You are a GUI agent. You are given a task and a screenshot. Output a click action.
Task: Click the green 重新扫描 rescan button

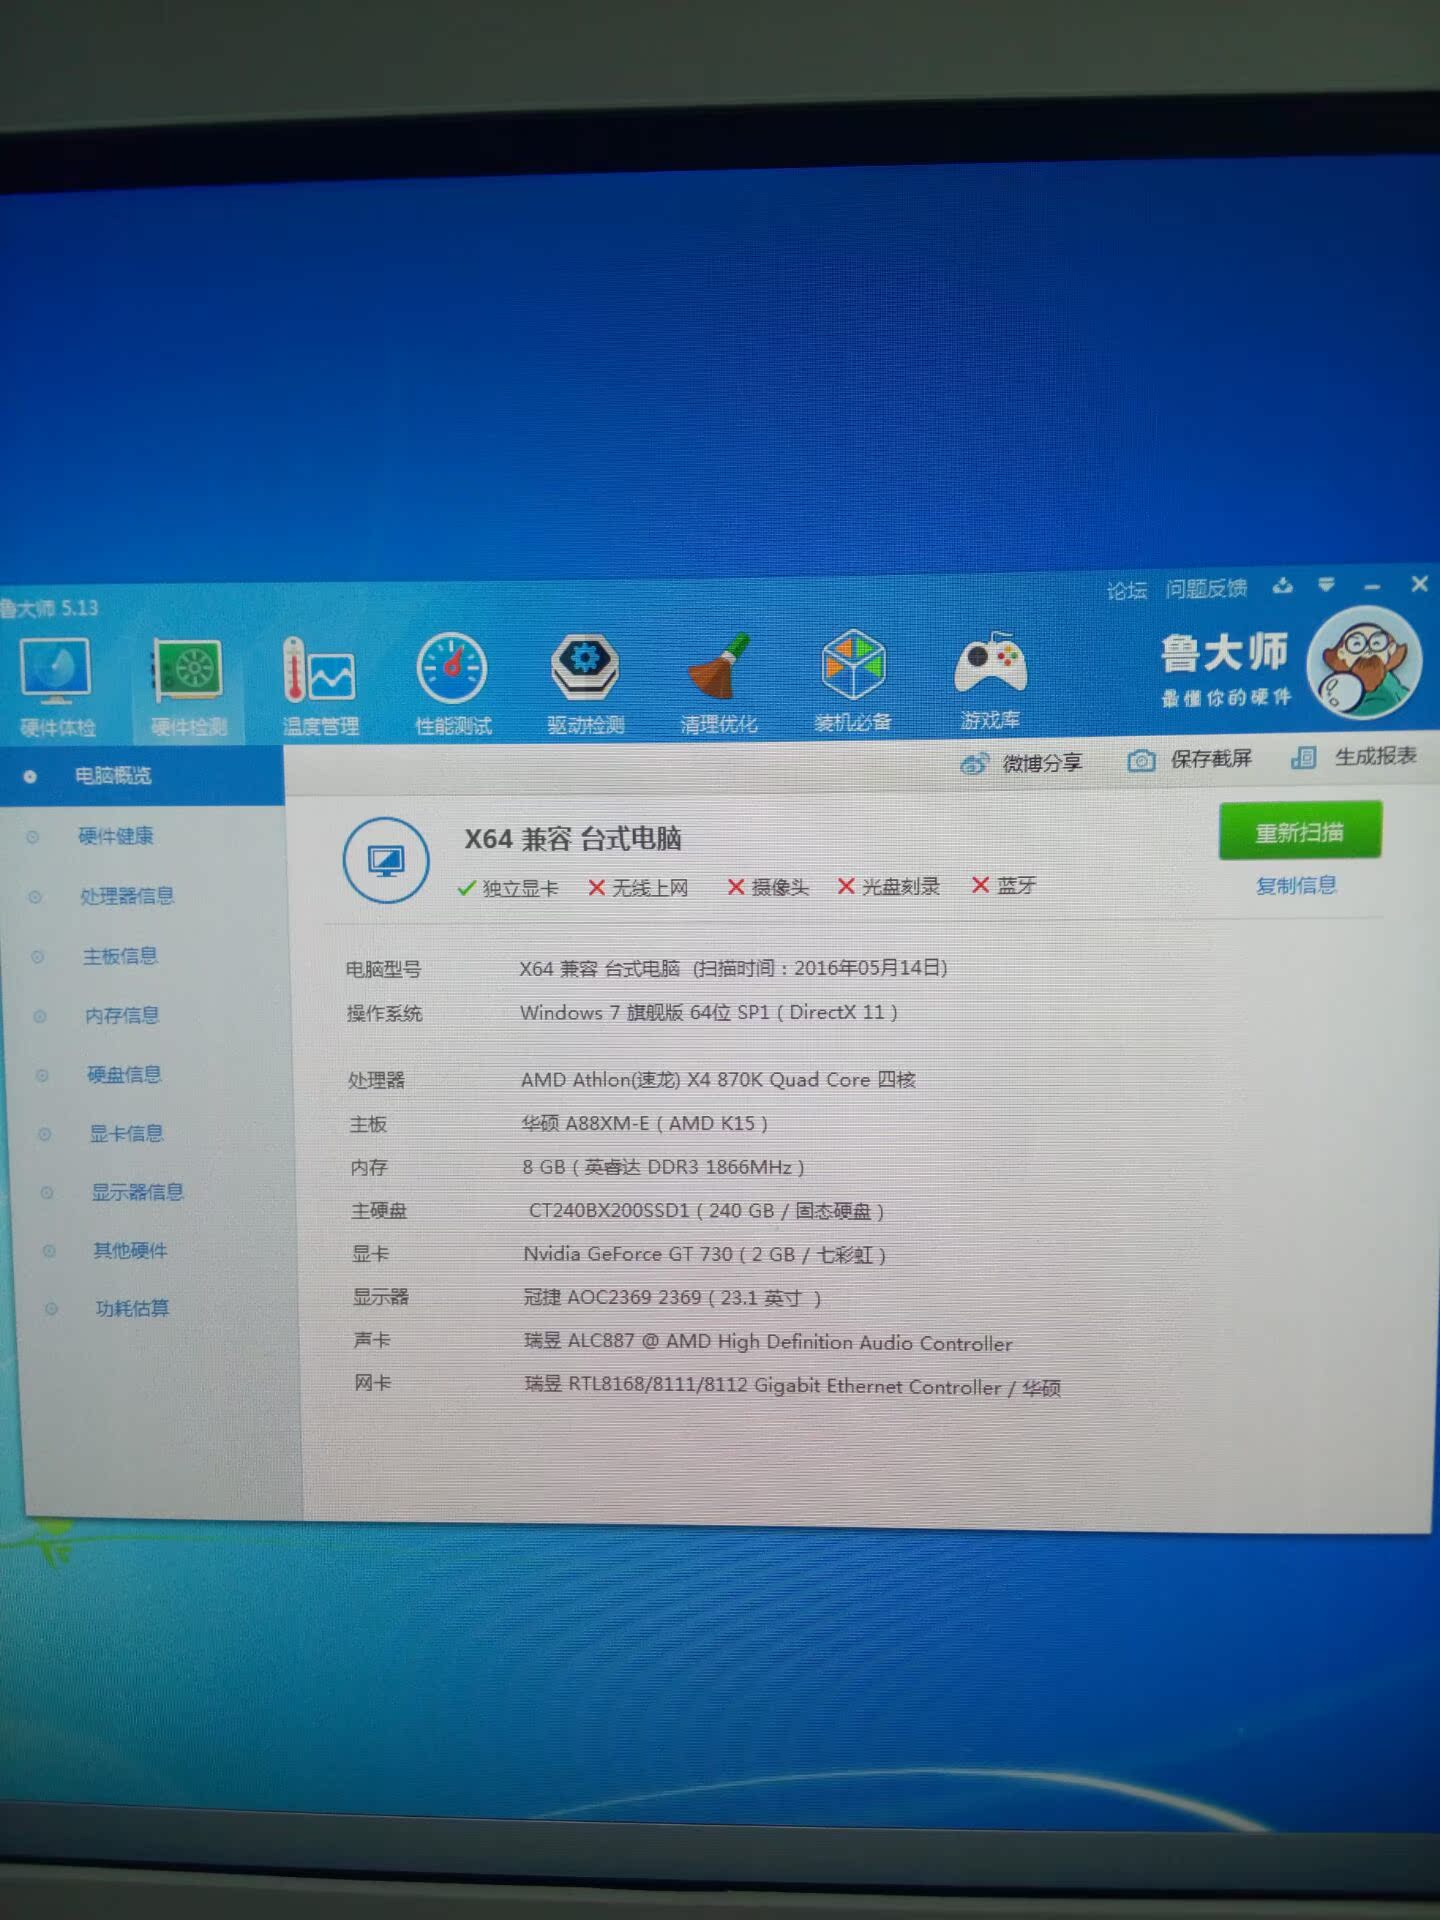click(1300, 831)
